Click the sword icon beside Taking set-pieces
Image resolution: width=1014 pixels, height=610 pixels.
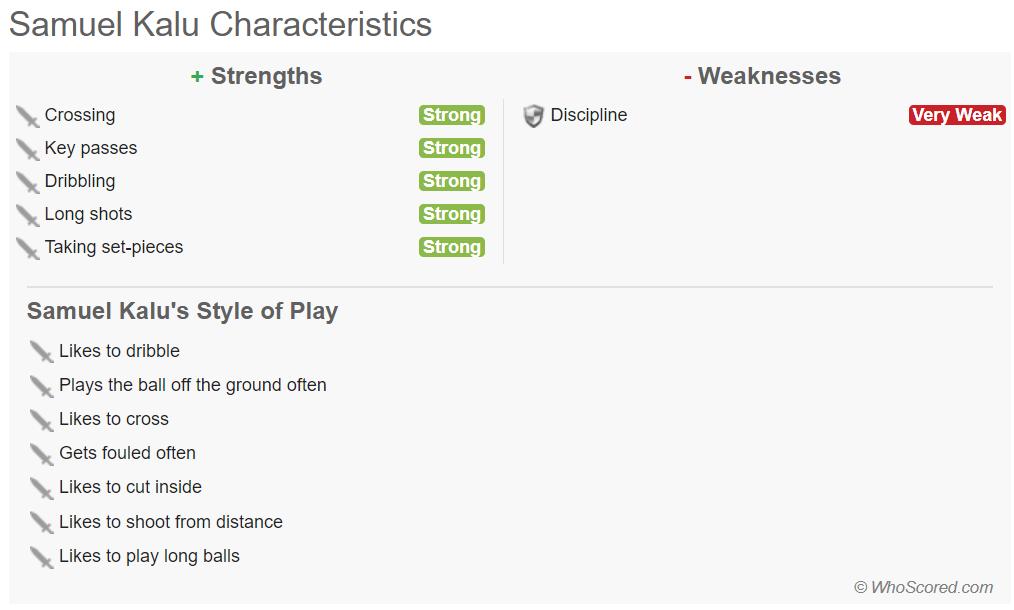click(27, 248)
